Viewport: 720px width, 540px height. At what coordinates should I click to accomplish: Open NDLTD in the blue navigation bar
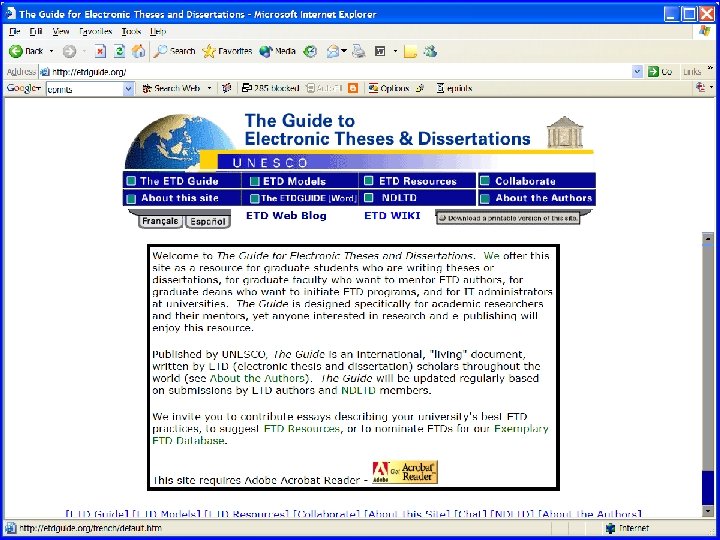(417, 198)
